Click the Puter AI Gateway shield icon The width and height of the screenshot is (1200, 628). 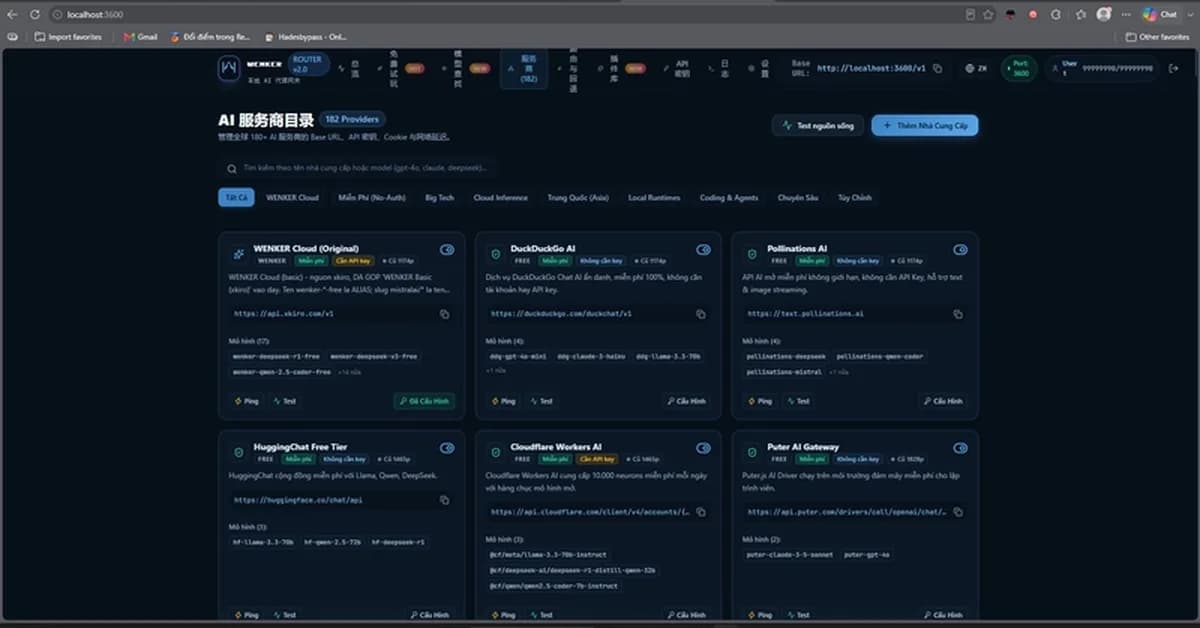coord(752,453)
